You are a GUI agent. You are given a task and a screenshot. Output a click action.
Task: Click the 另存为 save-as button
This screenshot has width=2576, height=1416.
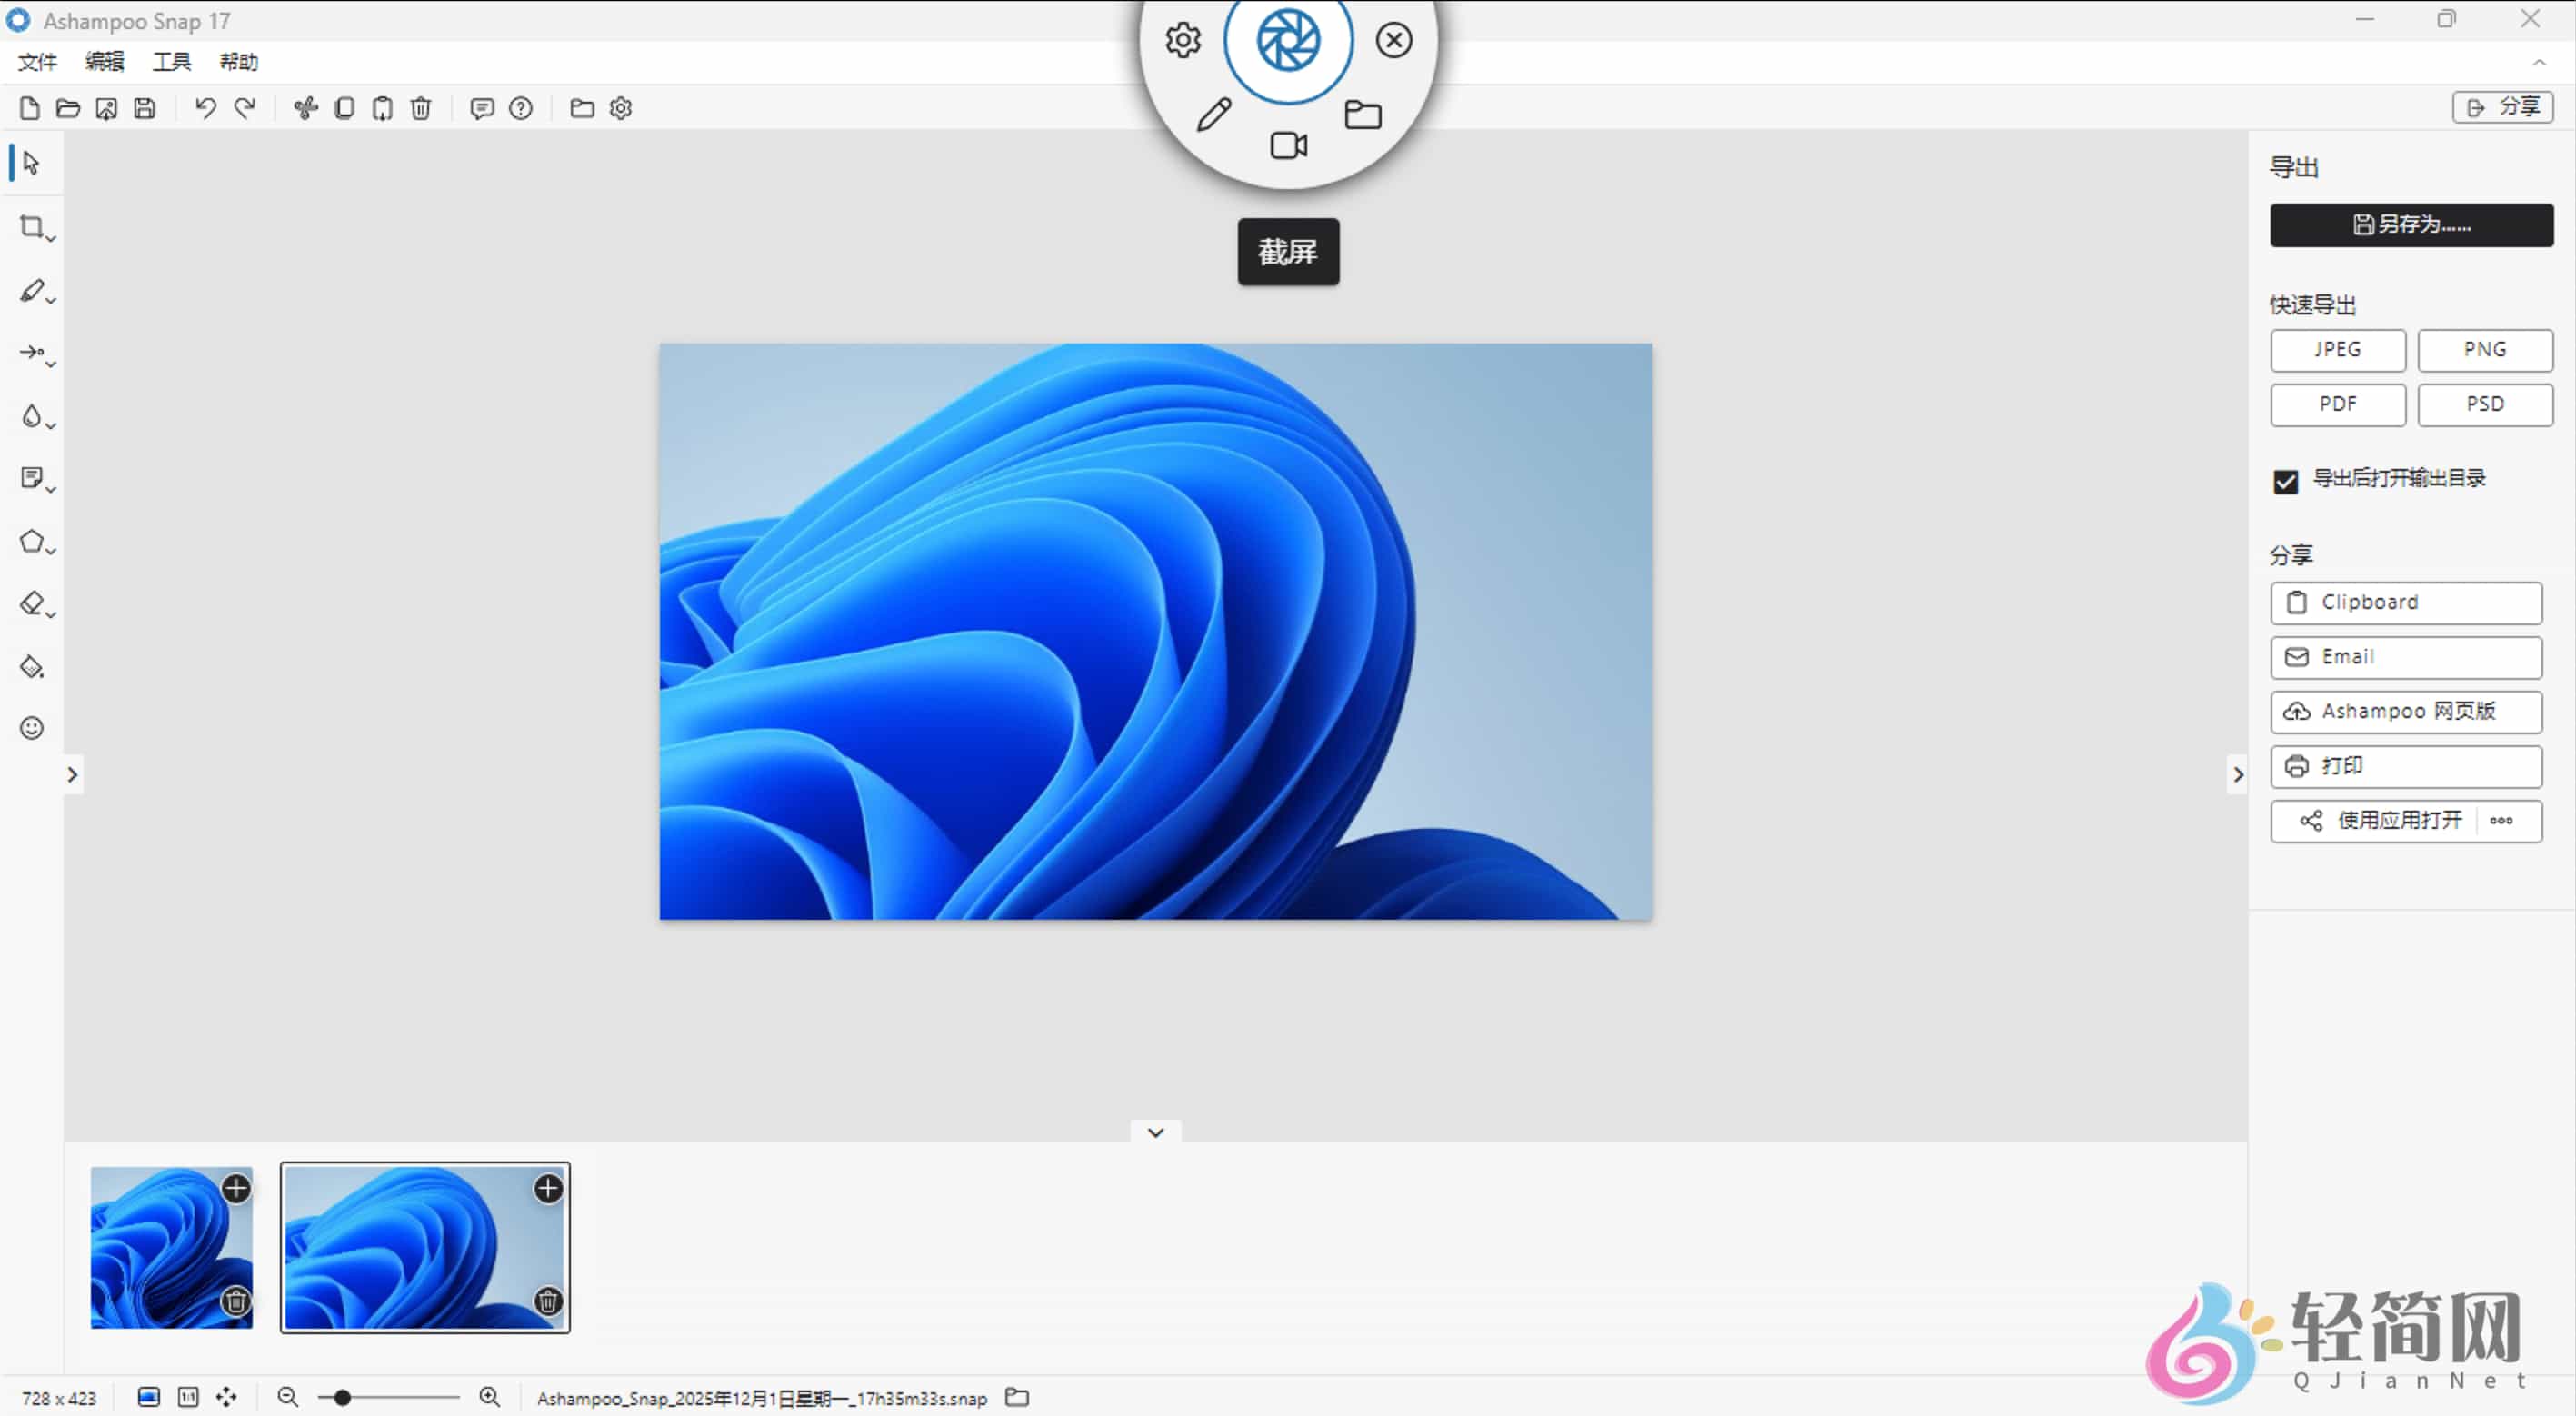[x=2411, y=225]
